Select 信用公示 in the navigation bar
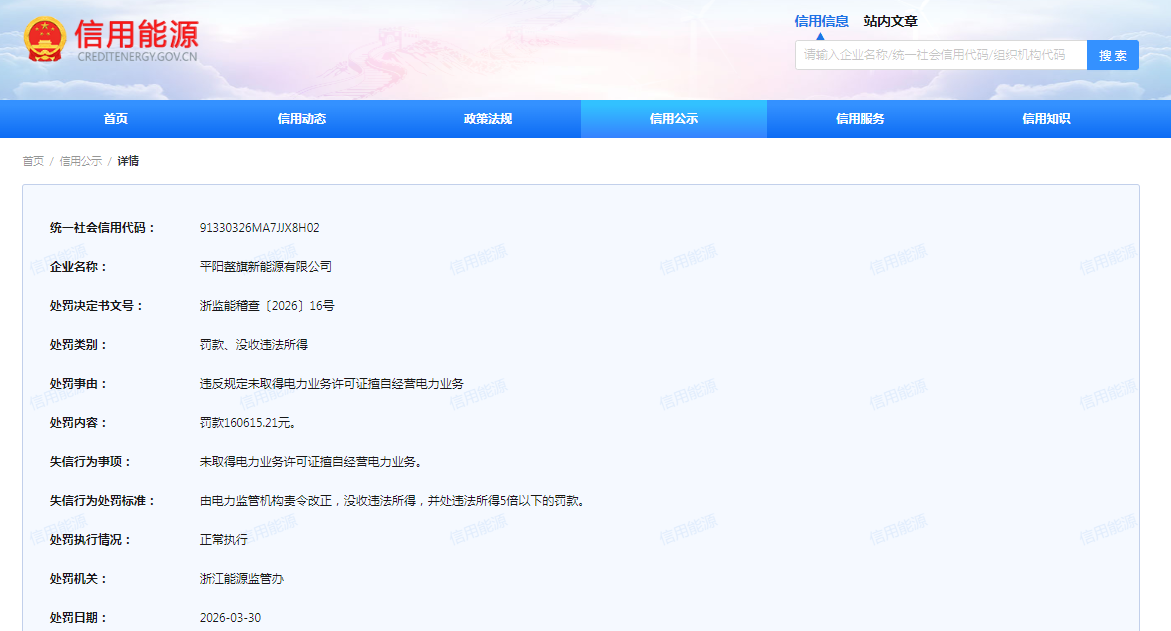1171x631 pixels. tap(673, 119)
